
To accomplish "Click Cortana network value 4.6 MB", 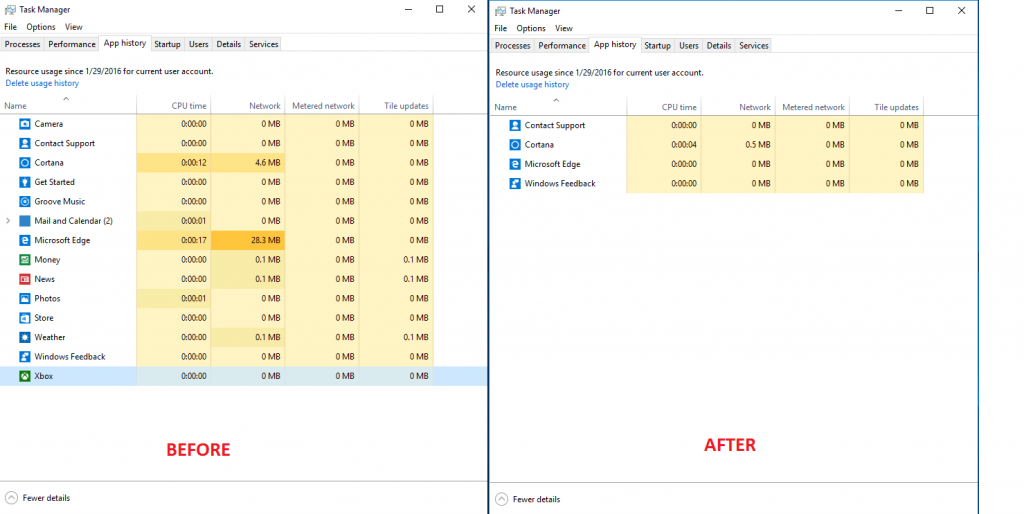I will click(x=267, y=163).
